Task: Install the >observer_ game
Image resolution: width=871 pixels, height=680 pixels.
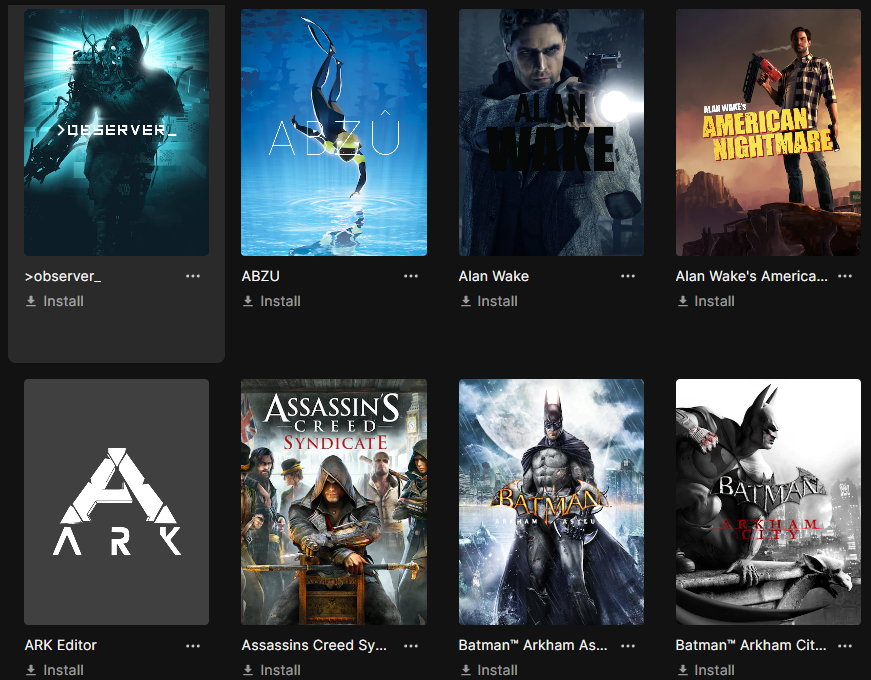Action: [55, 301]
